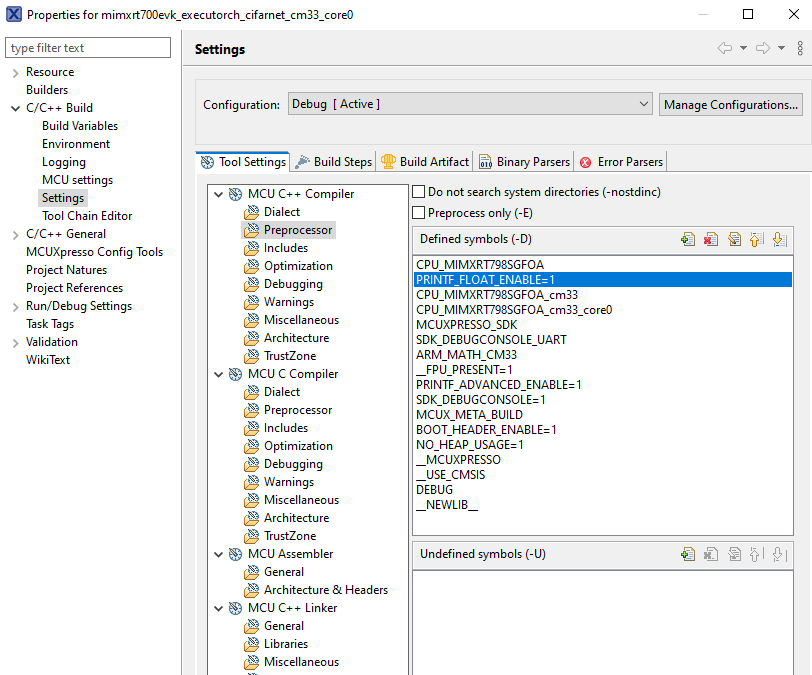Switch to the Build Steps tab
The height and width of the screenshot is (675, 812).
pyautogui.click(x=334, y=162)
